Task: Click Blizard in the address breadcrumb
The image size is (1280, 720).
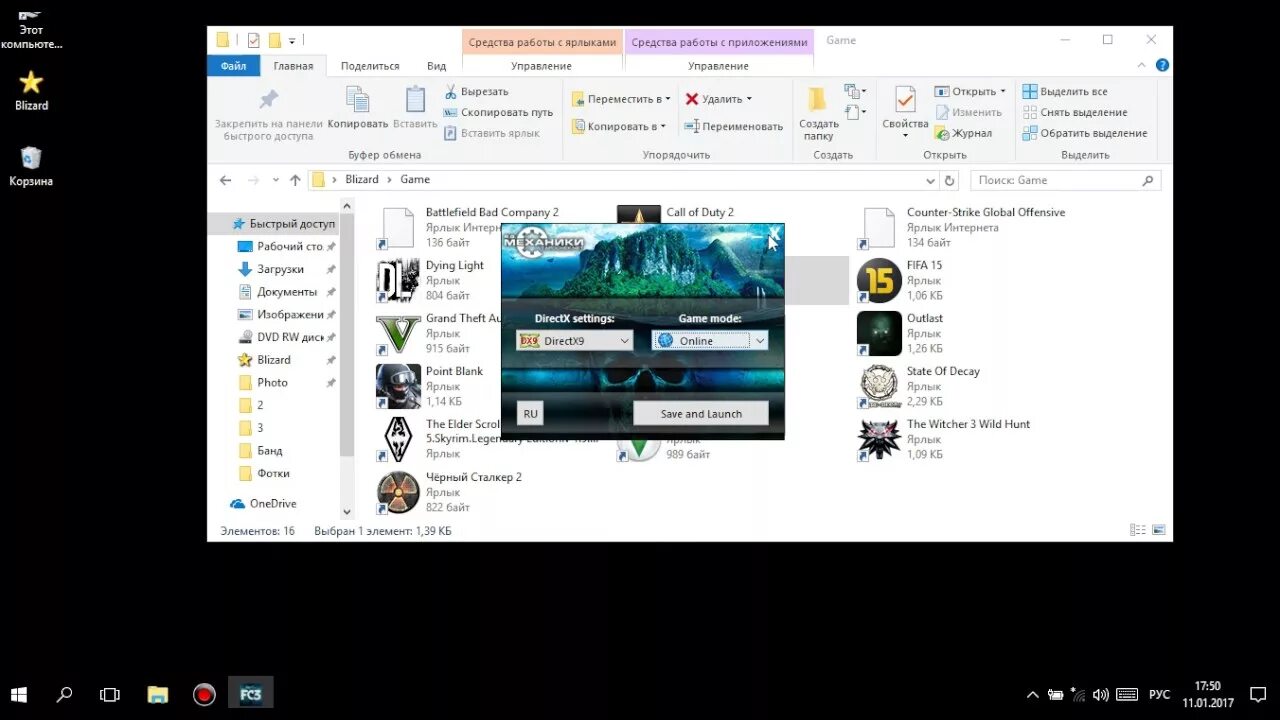Action: tap(362, 180)
